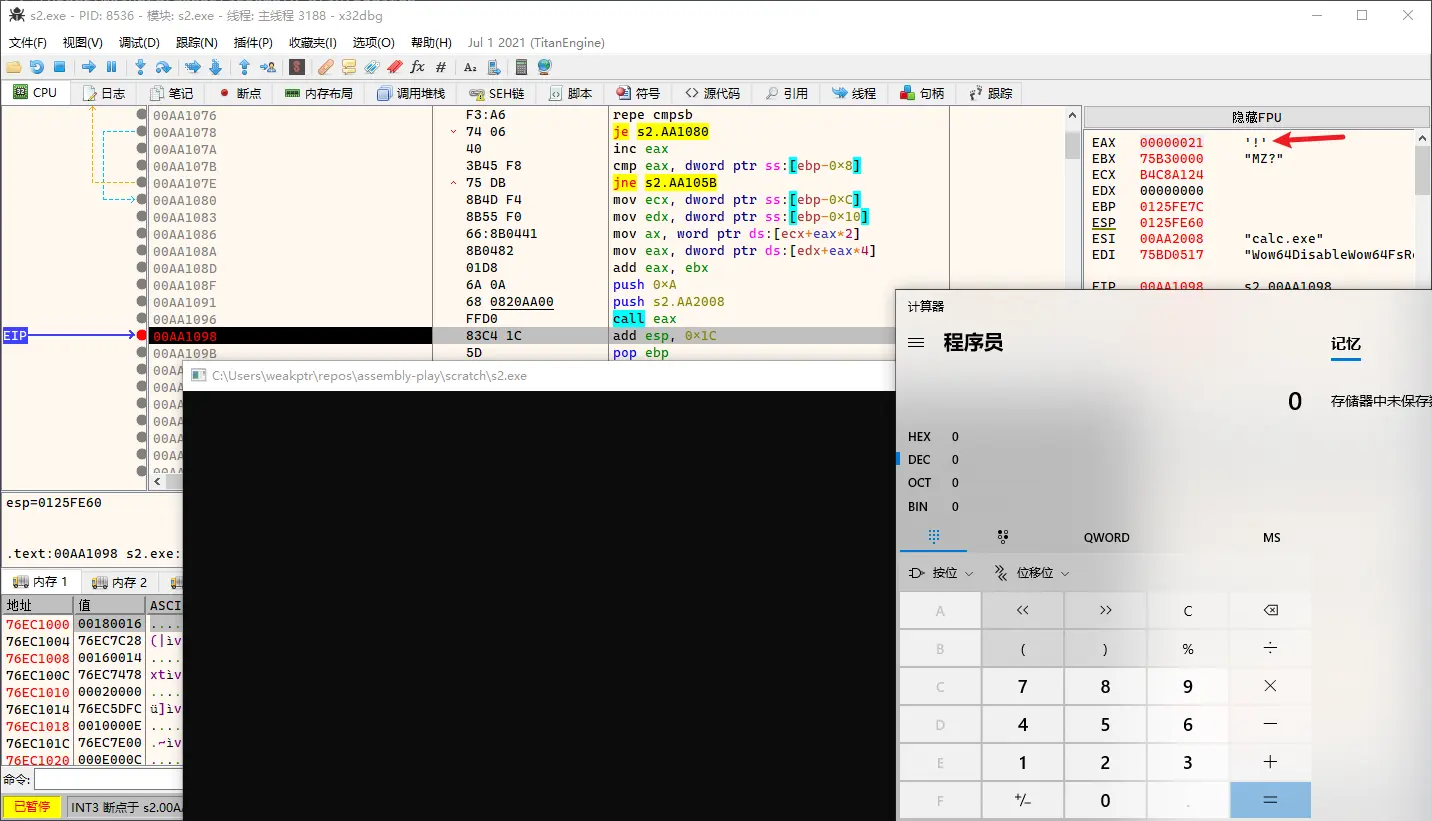Click the open file folder icon
1432x821 pixels.
[x=13, y=67]
